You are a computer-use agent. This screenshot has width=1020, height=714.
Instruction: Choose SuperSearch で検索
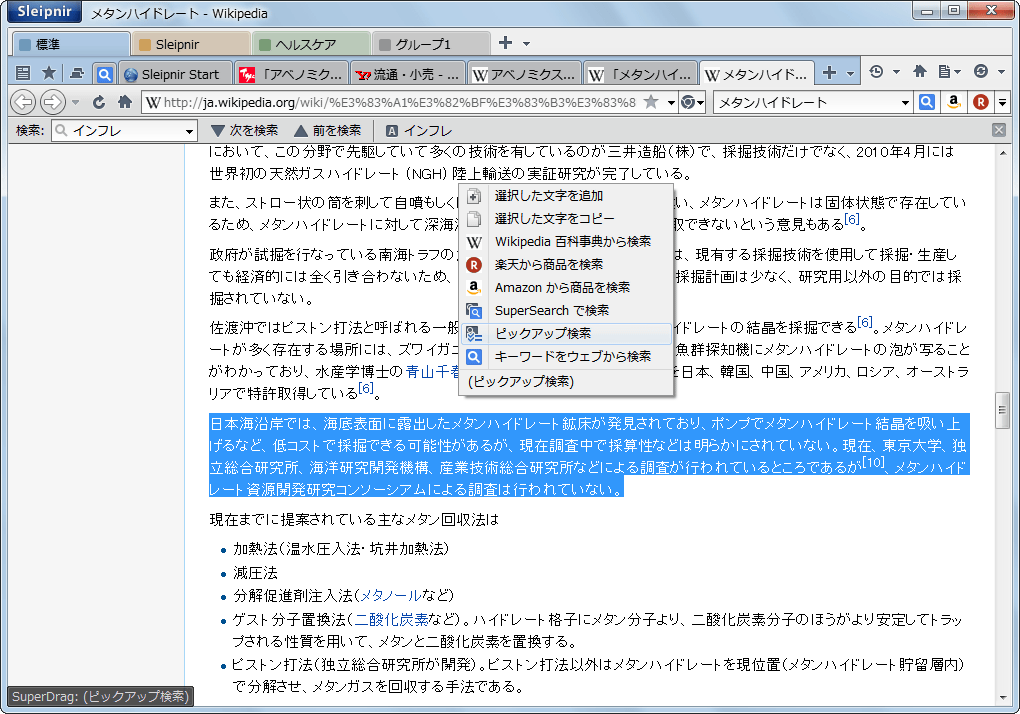(566, 311)
